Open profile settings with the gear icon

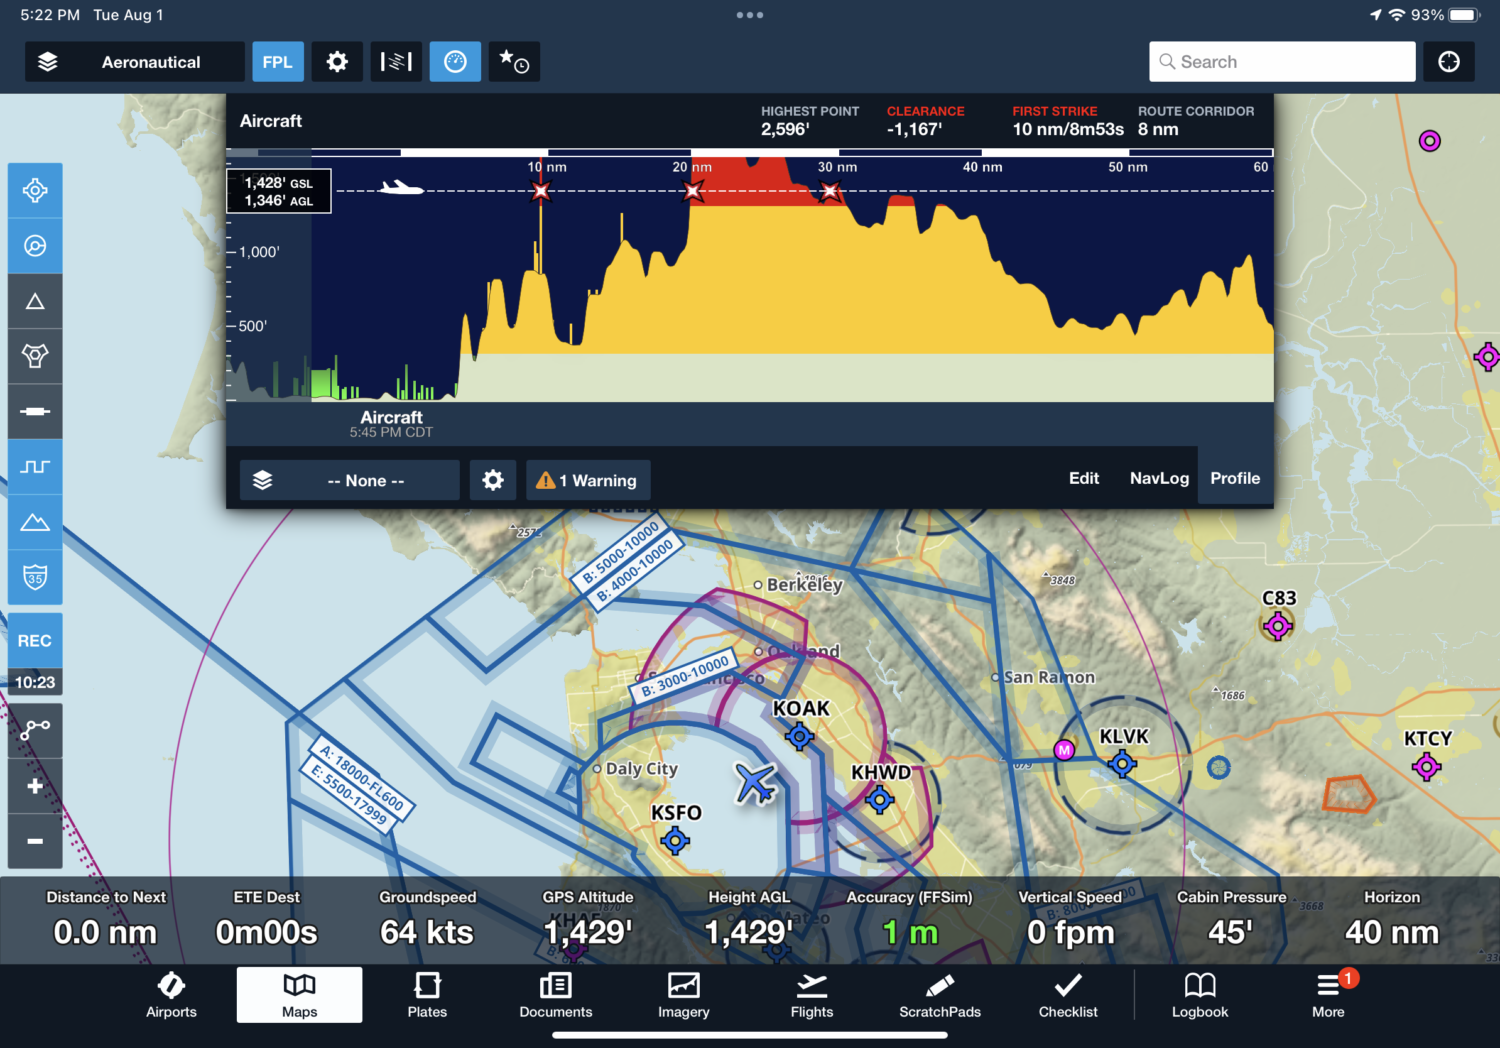tap(493, 480)
